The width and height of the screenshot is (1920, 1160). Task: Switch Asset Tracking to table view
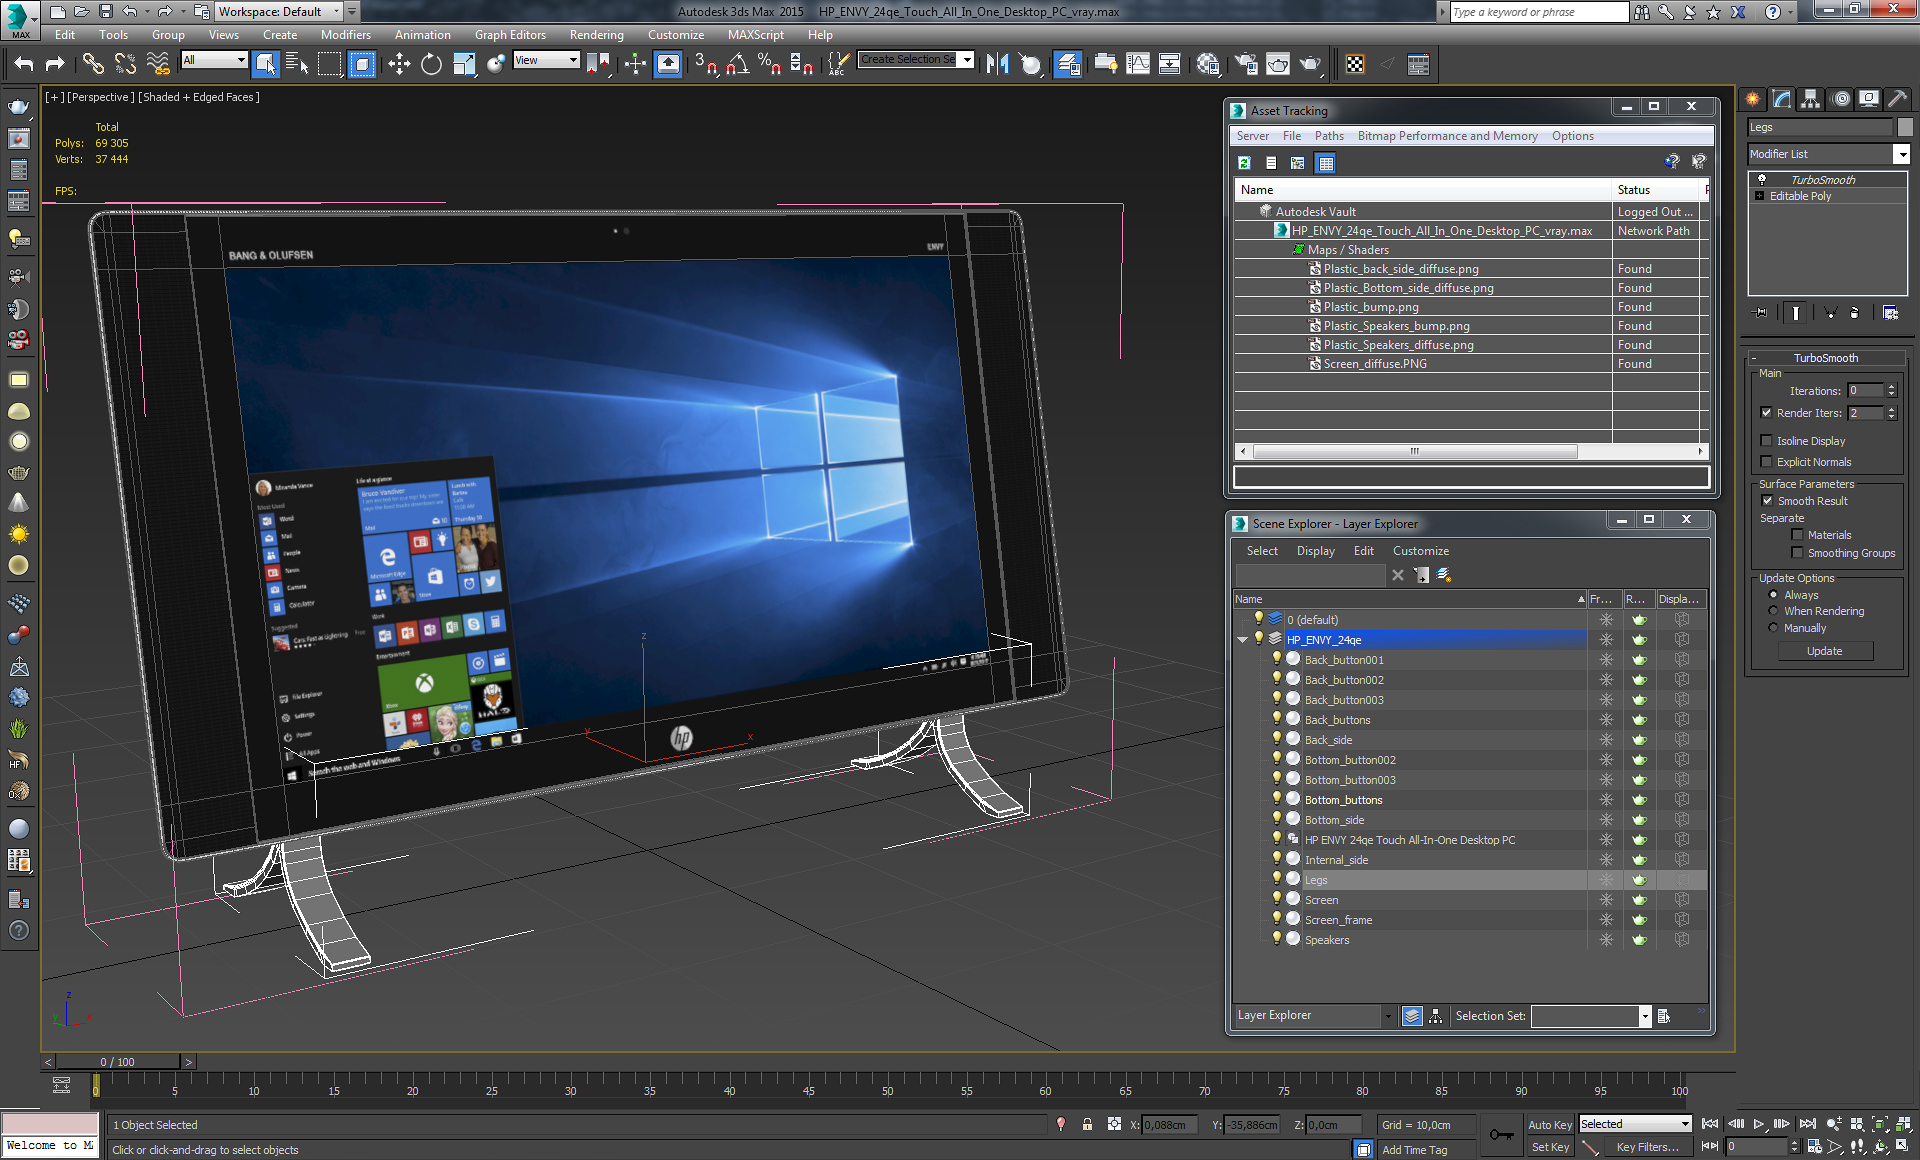click(1325, 162)
